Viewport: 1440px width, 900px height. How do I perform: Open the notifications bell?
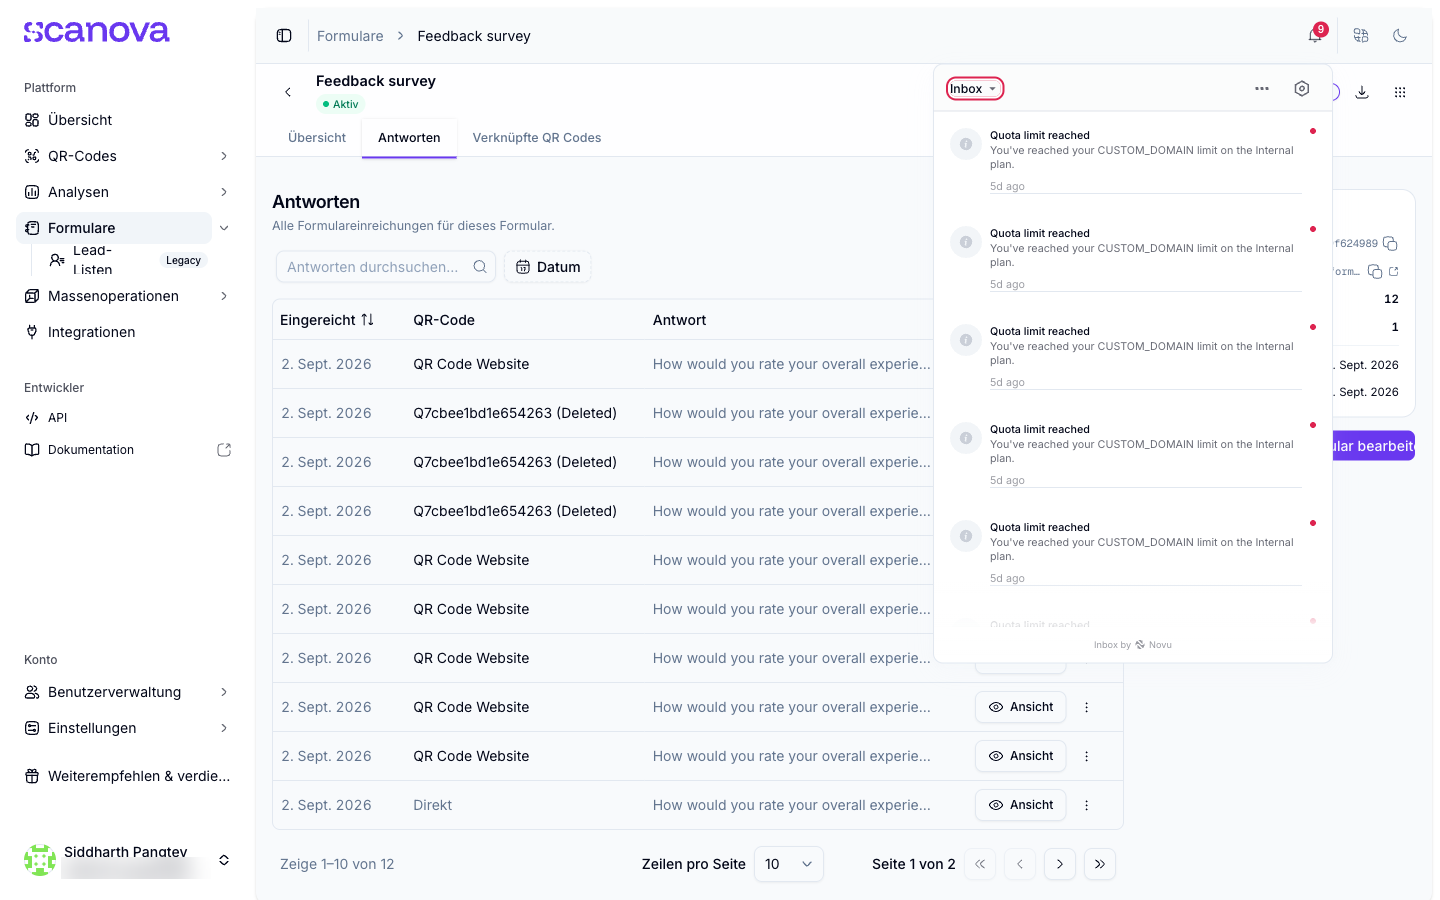click(x=1315, y=36)
